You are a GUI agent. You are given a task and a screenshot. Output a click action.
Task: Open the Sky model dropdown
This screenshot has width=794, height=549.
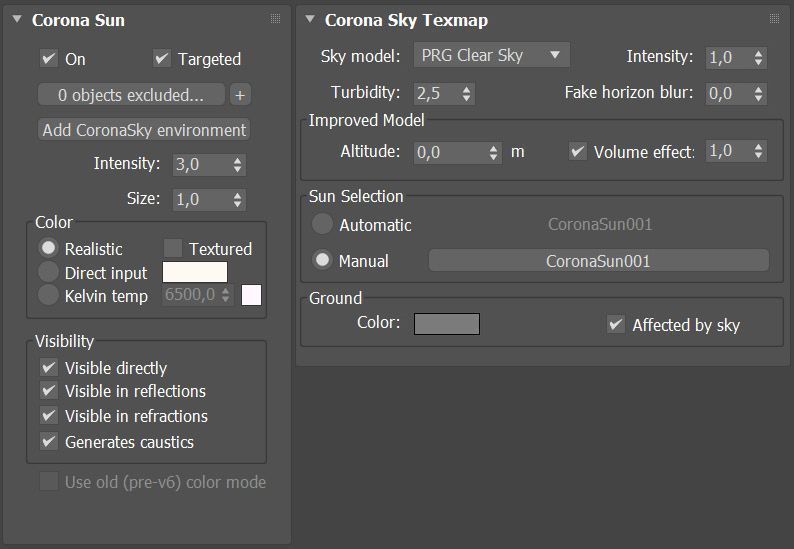[492, 55]
